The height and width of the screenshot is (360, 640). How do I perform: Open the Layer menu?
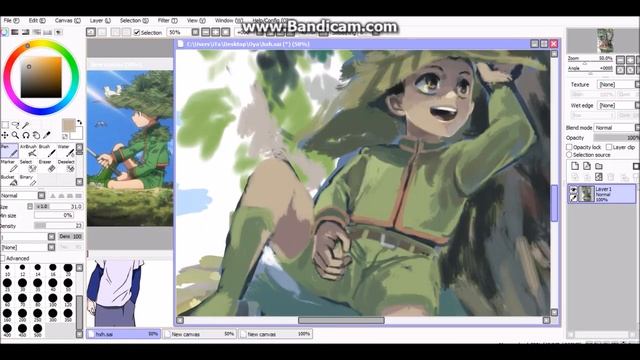pos(100,20)
